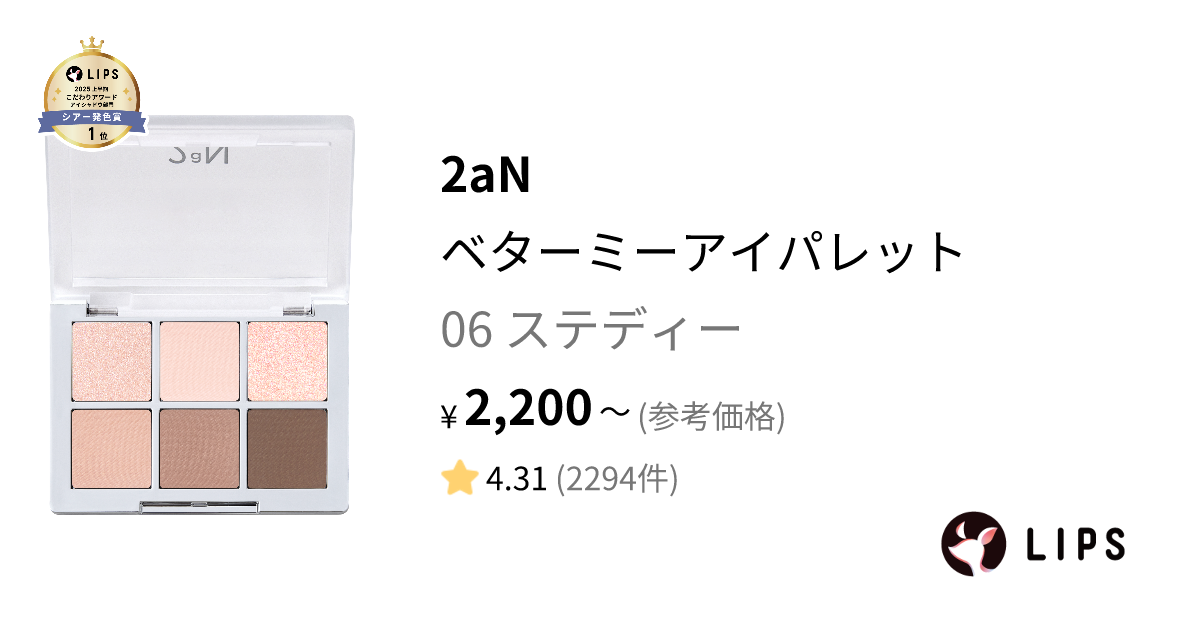
Task: Click the gold LIPS award badge
Action: 91,93
